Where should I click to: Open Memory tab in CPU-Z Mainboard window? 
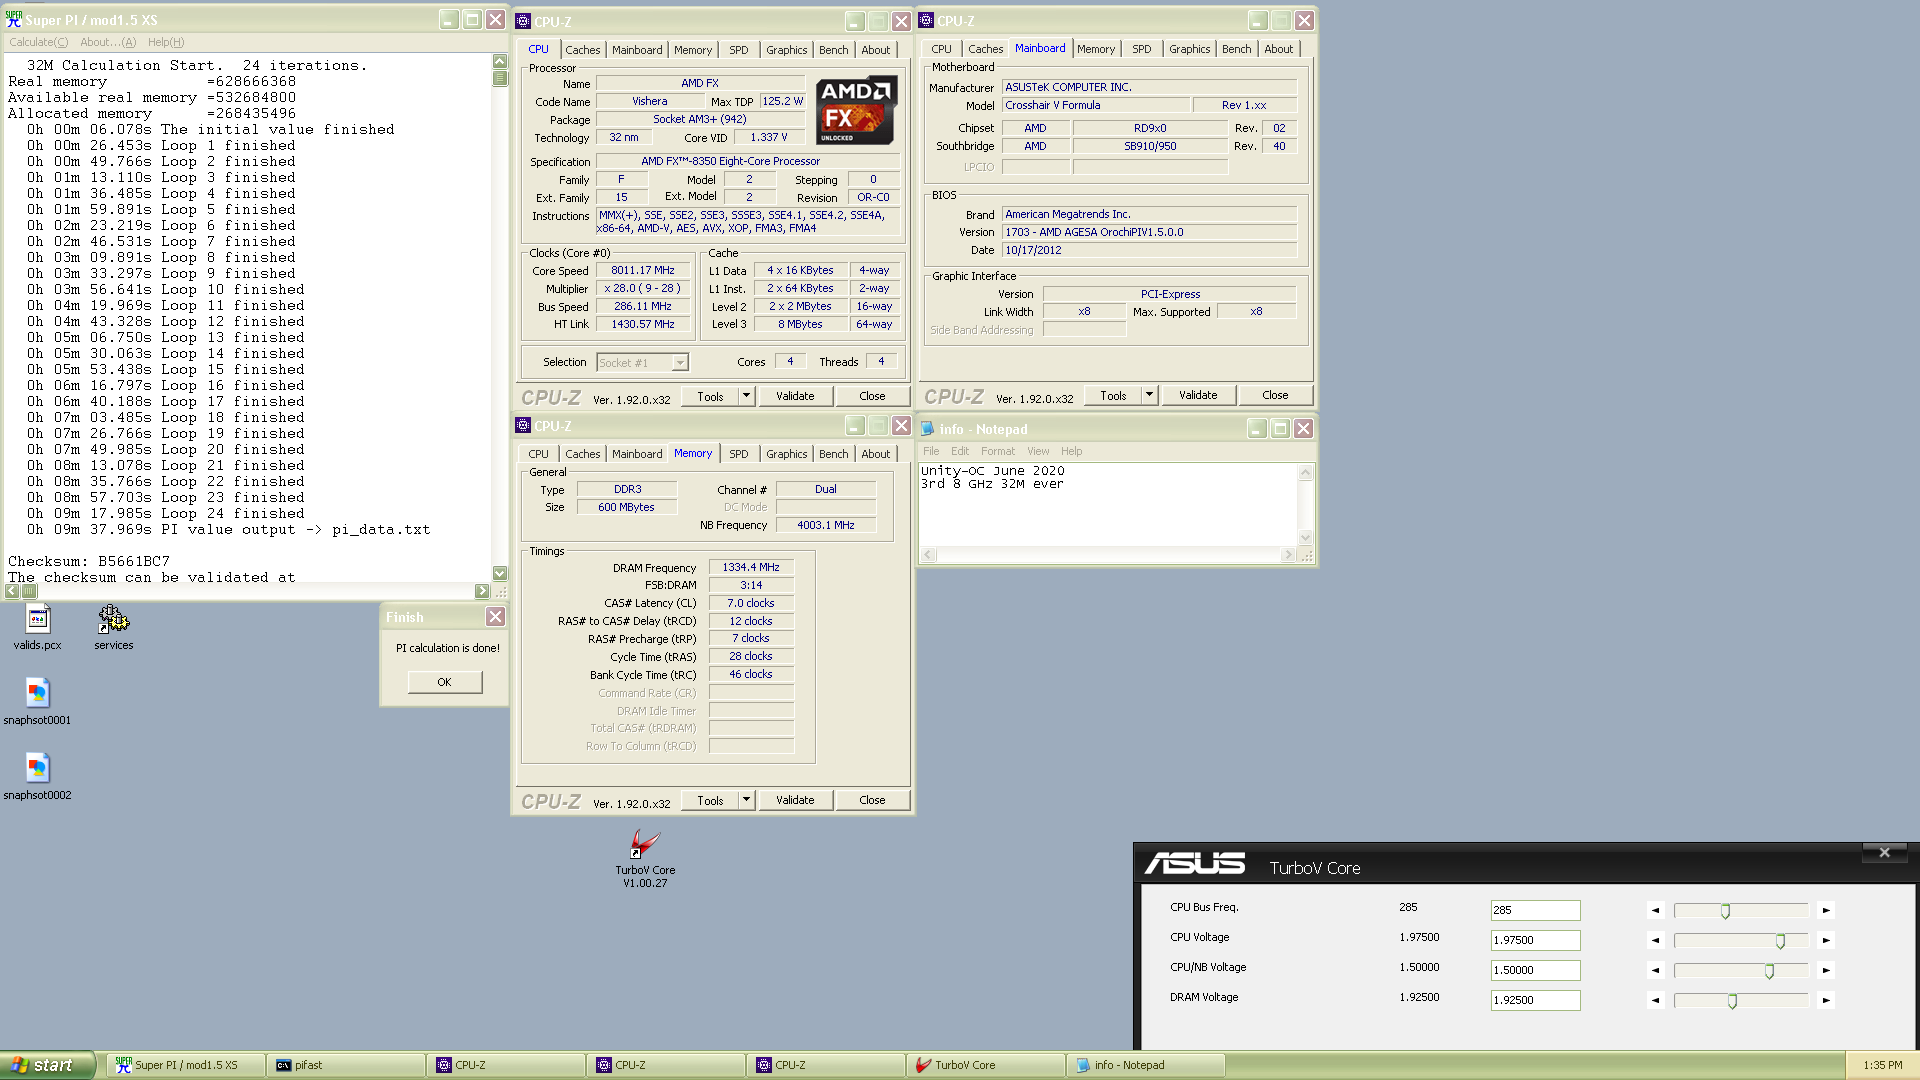point(1095,49)
